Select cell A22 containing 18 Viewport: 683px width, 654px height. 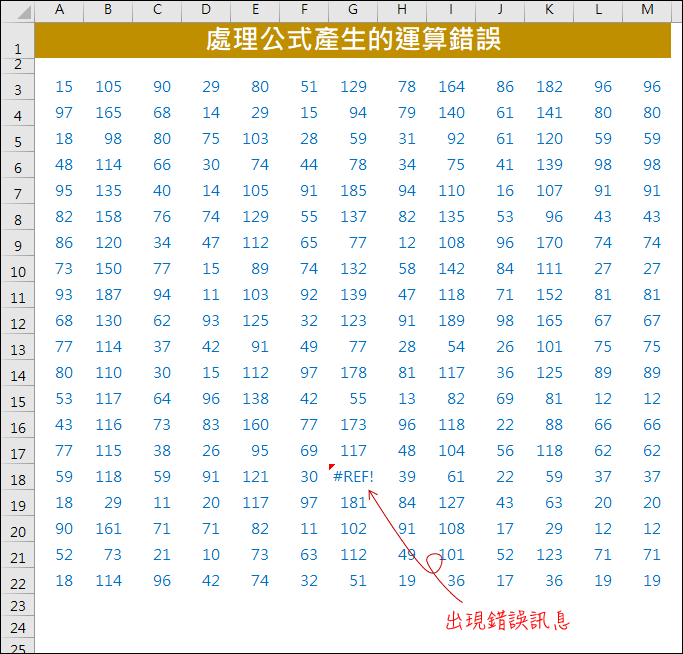pos(59,581)
